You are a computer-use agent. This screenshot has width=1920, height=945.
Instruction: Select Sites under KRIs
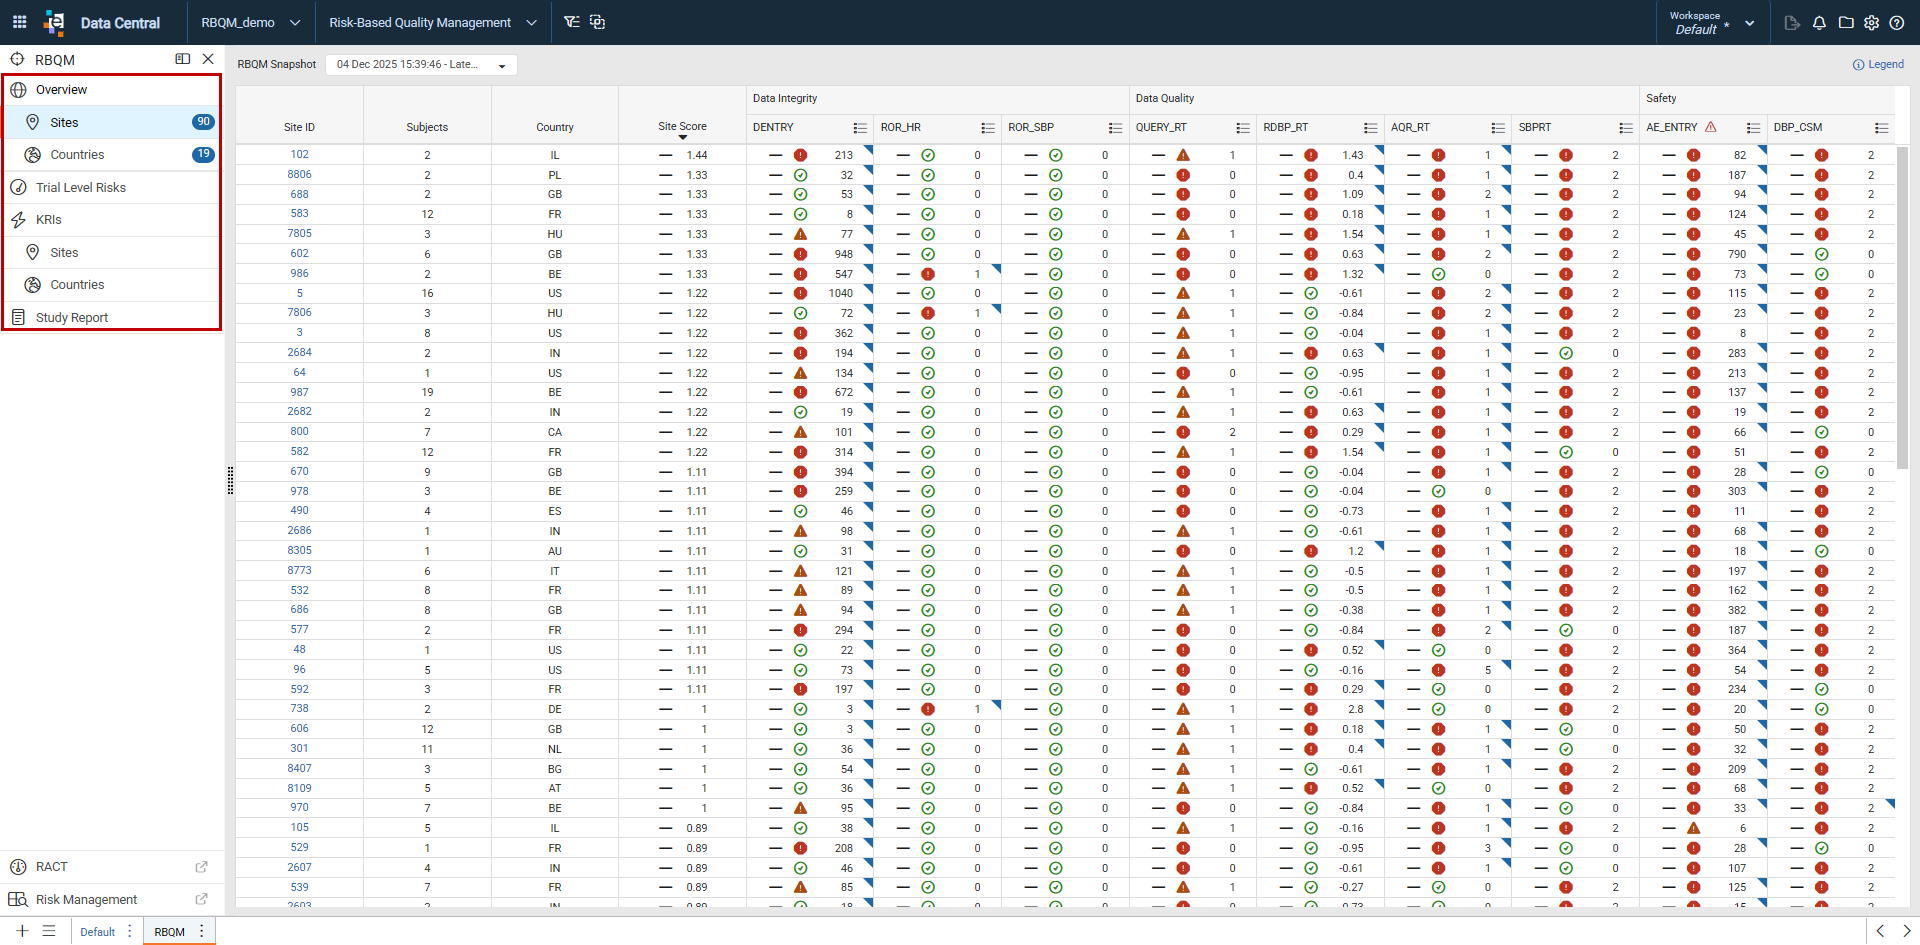[x=112, y=253]
